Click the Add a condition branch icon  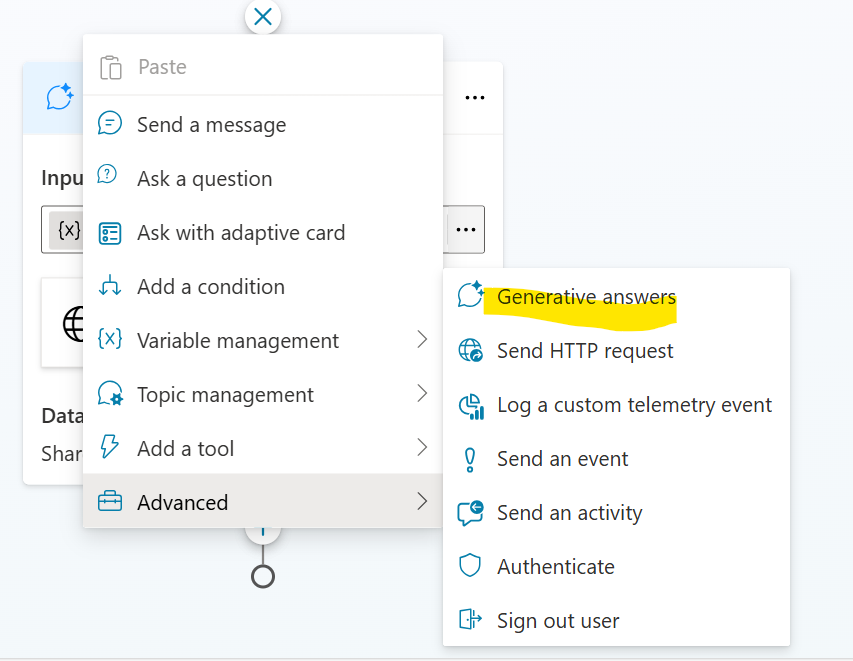tap(109, 287)
